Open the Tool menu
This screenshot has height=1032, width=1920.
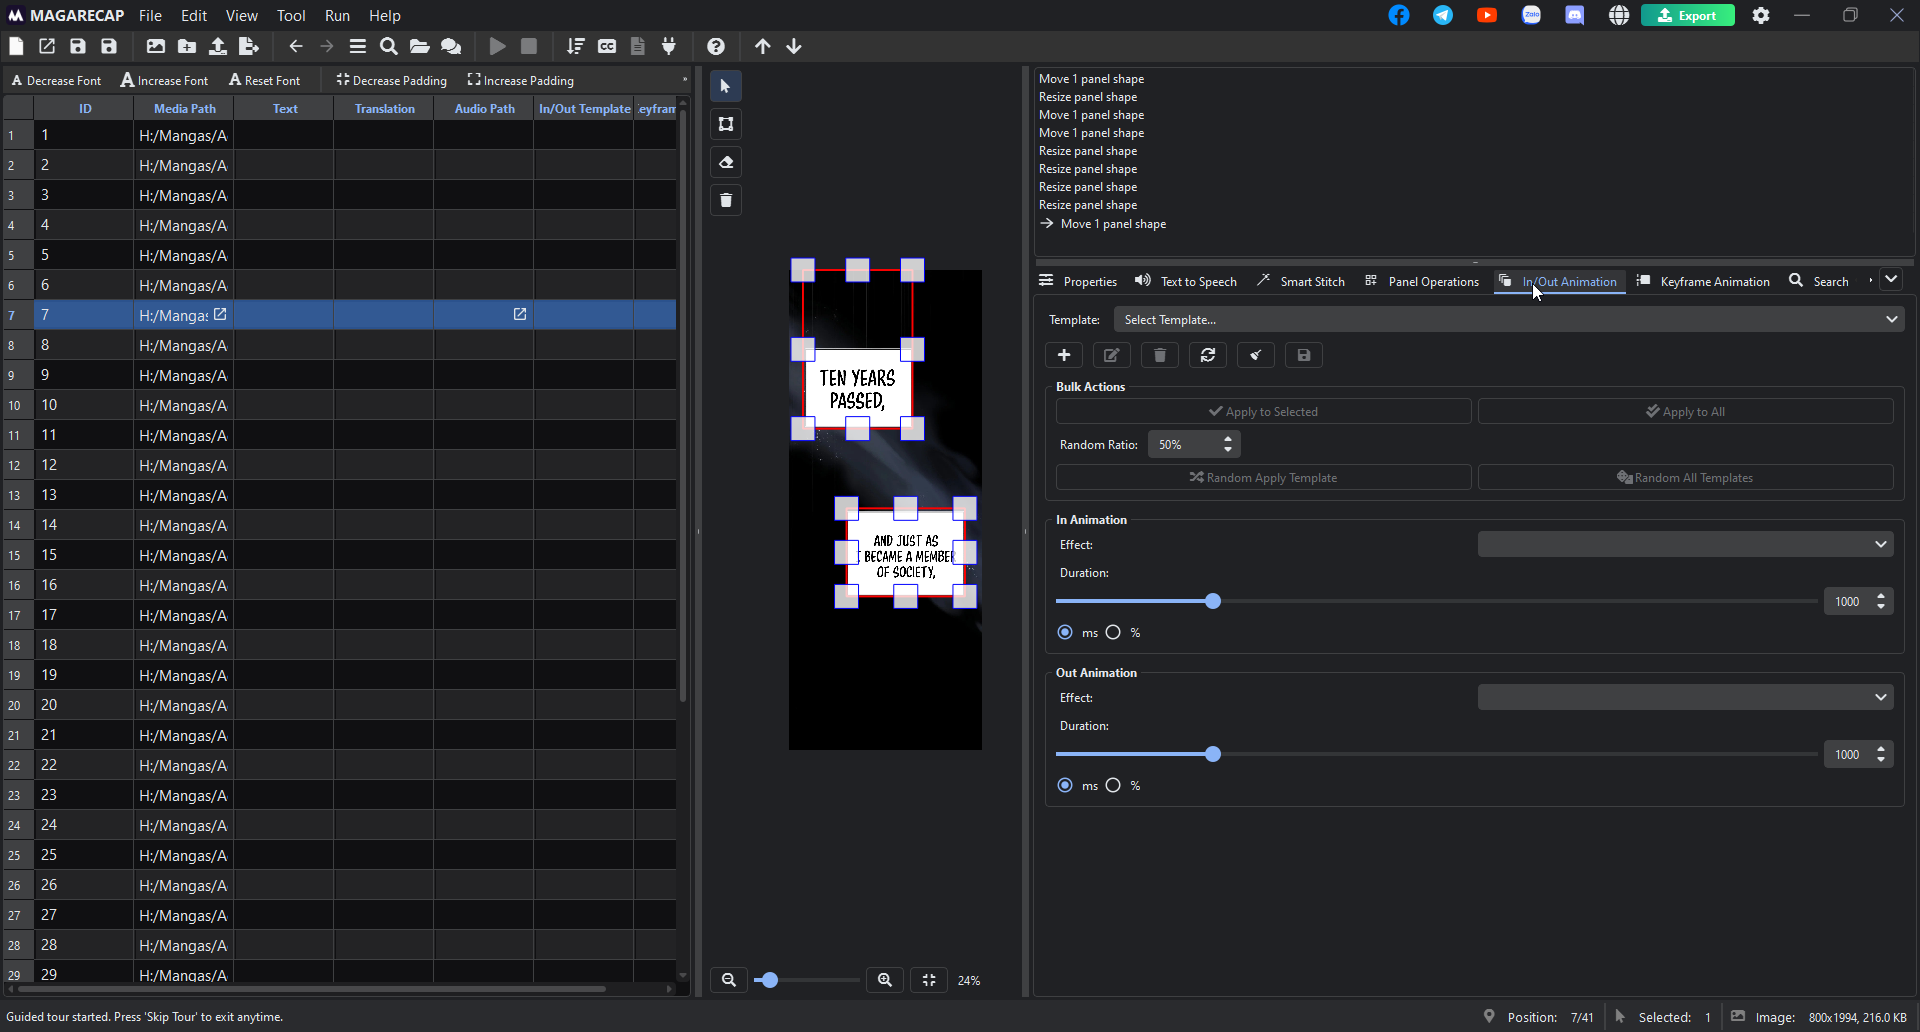(291, 15)
